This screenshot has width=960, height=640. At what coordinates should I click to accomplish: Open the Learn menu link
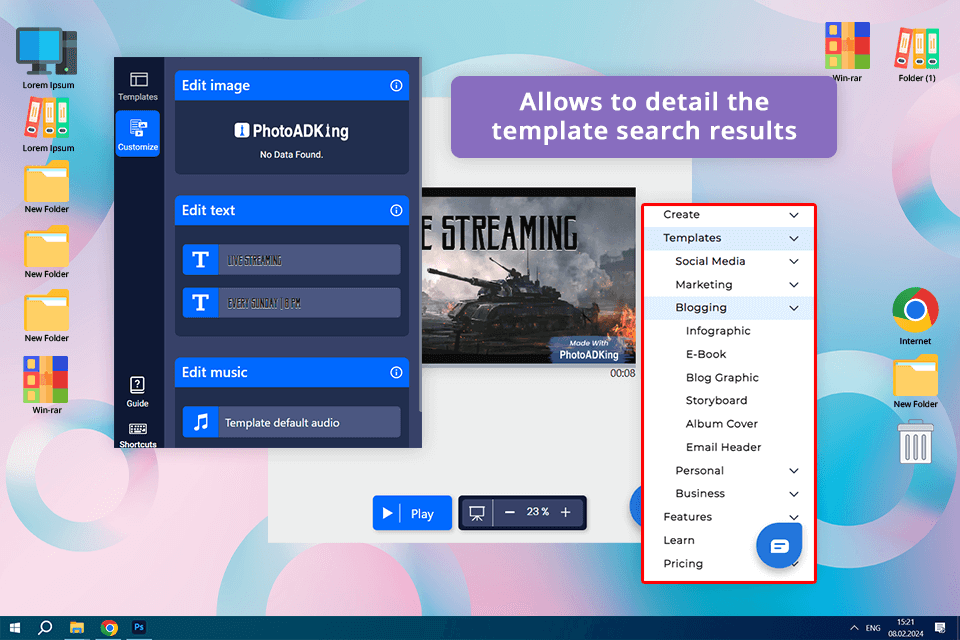click(678, 540)
